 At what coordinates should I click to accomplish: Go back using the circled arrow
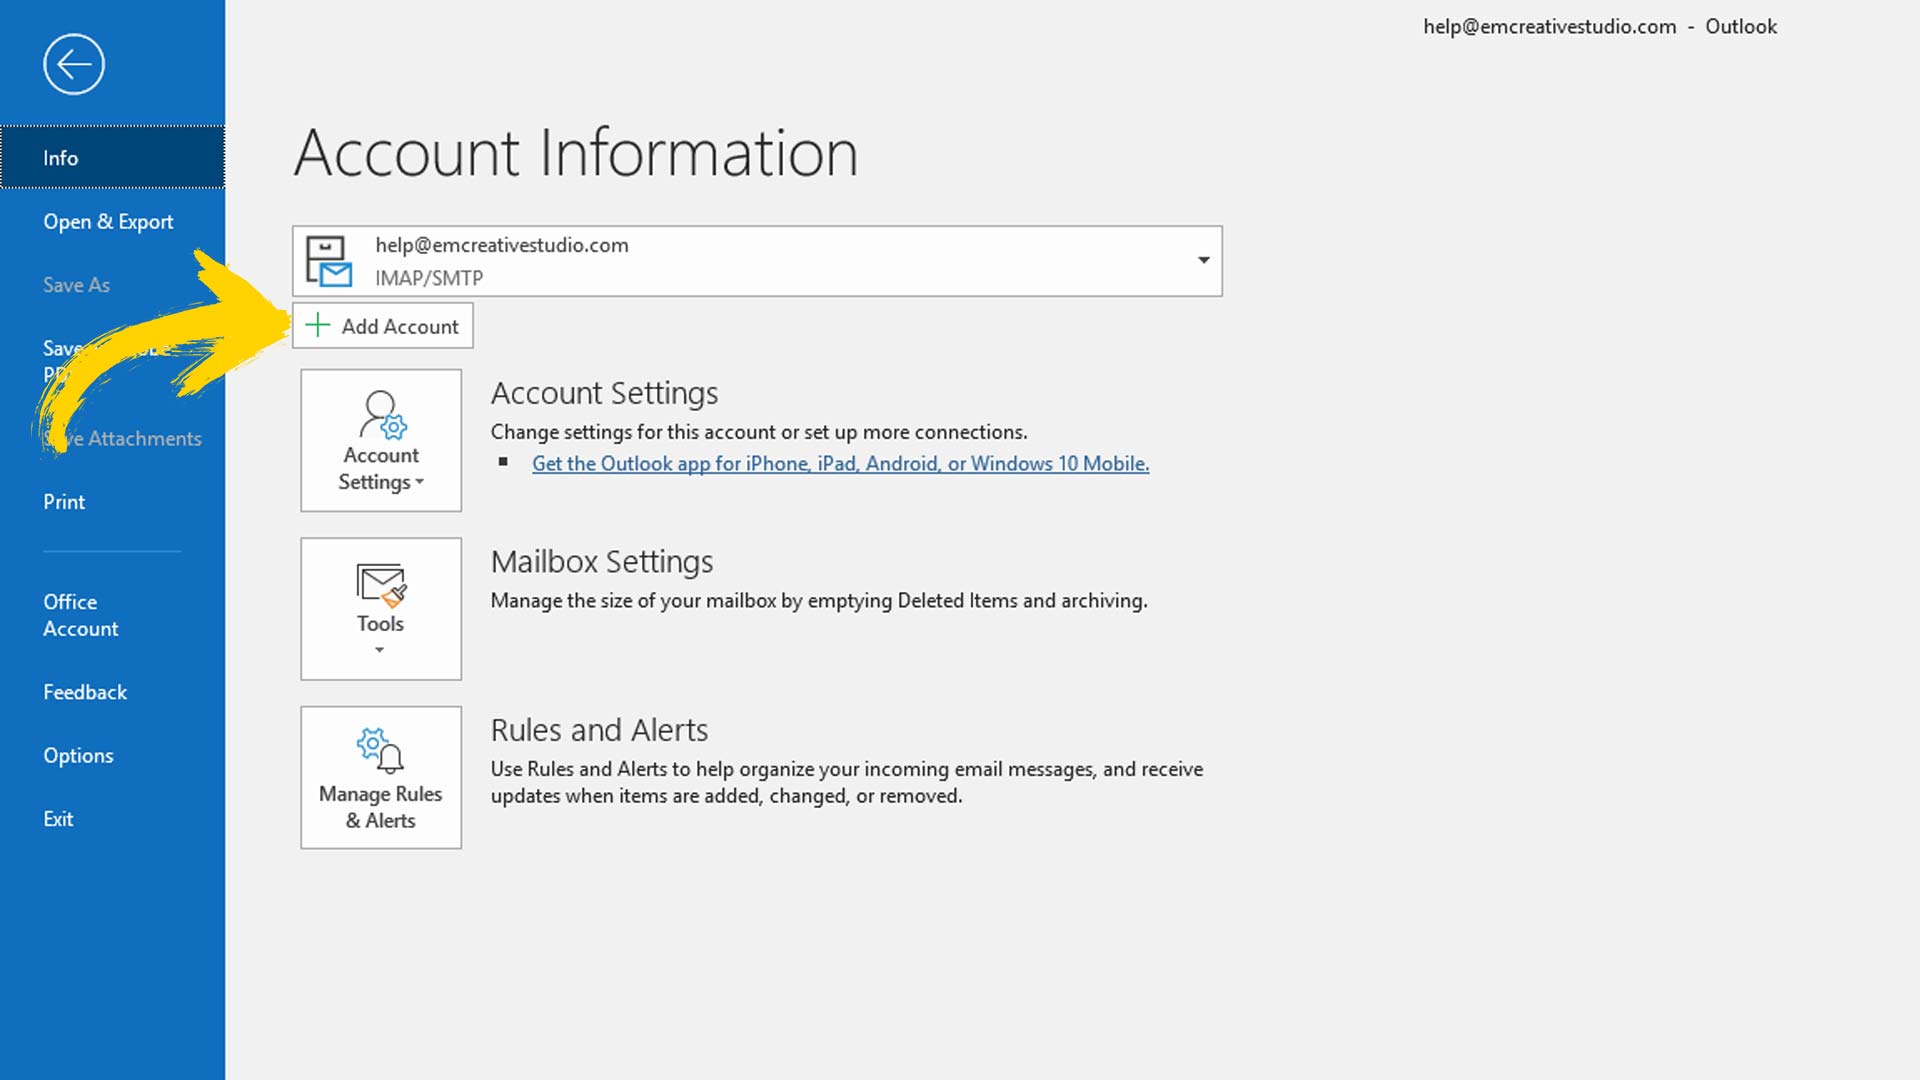pos(74,65)
